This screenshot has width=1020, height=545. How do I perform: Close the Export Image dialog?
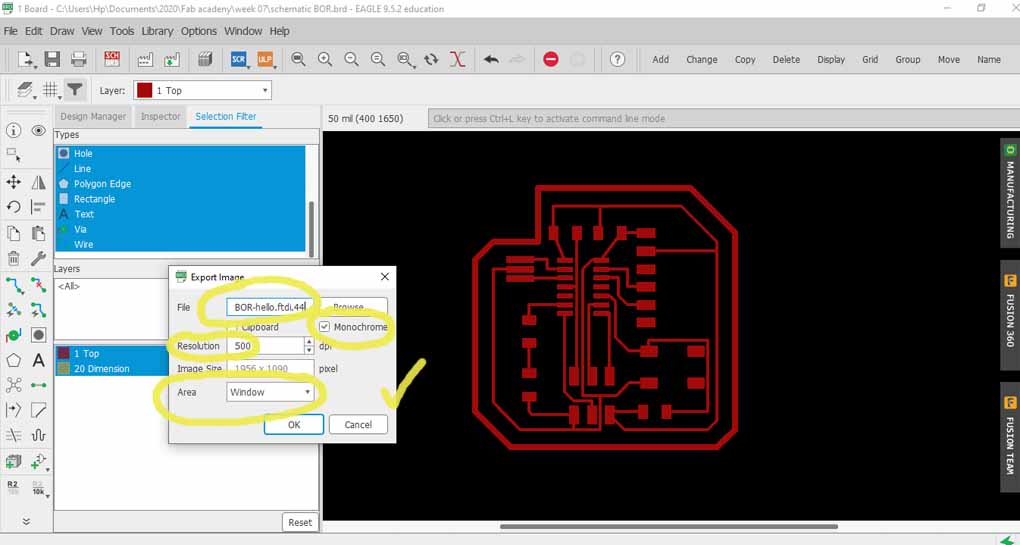[x=384, y=276]
